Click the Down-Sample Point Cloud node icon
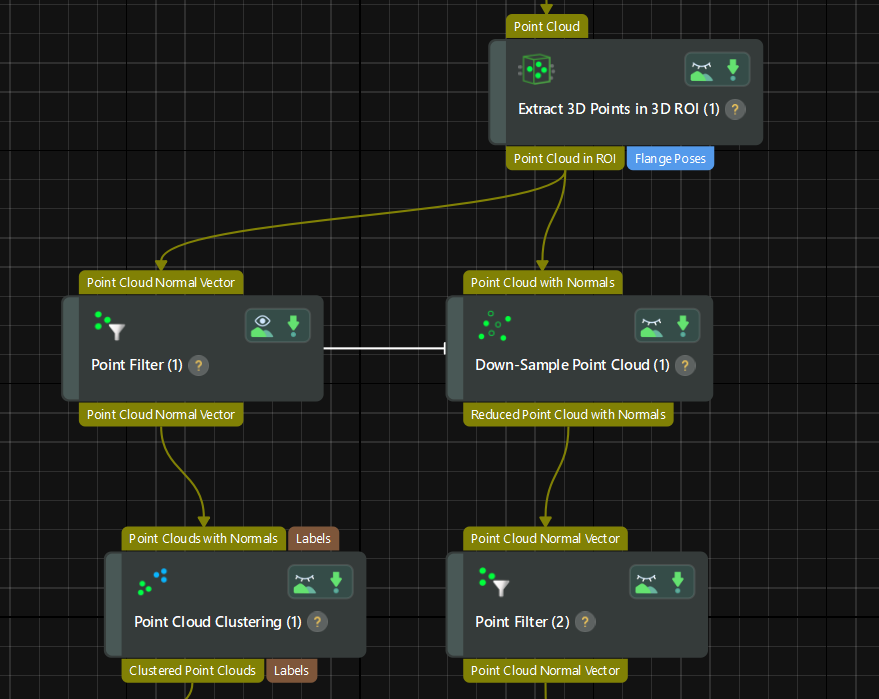 493,324
